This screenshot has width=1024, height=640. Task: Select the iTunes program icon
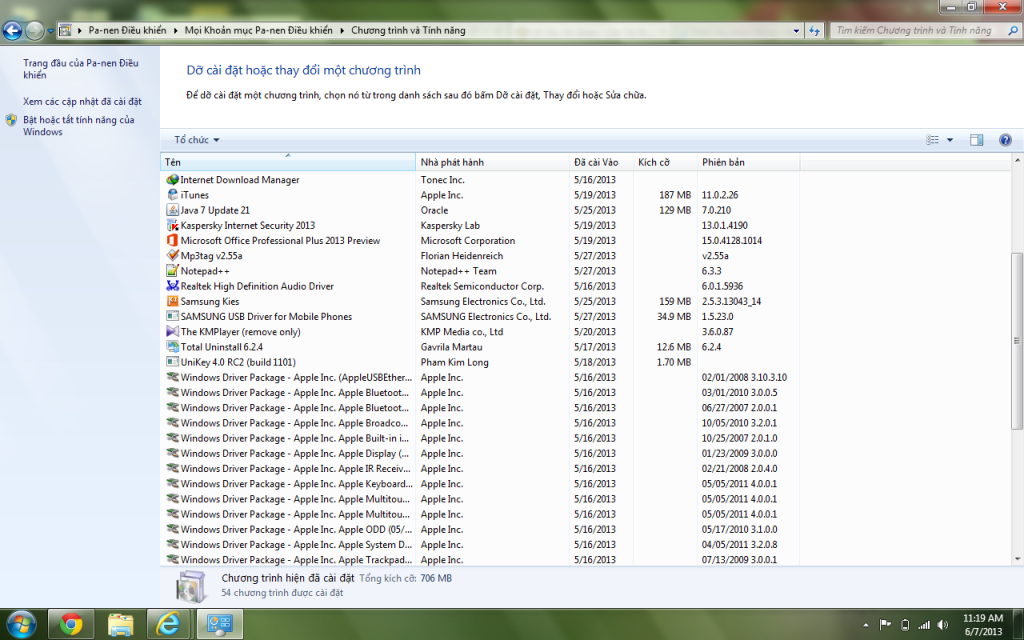[172, 195]
